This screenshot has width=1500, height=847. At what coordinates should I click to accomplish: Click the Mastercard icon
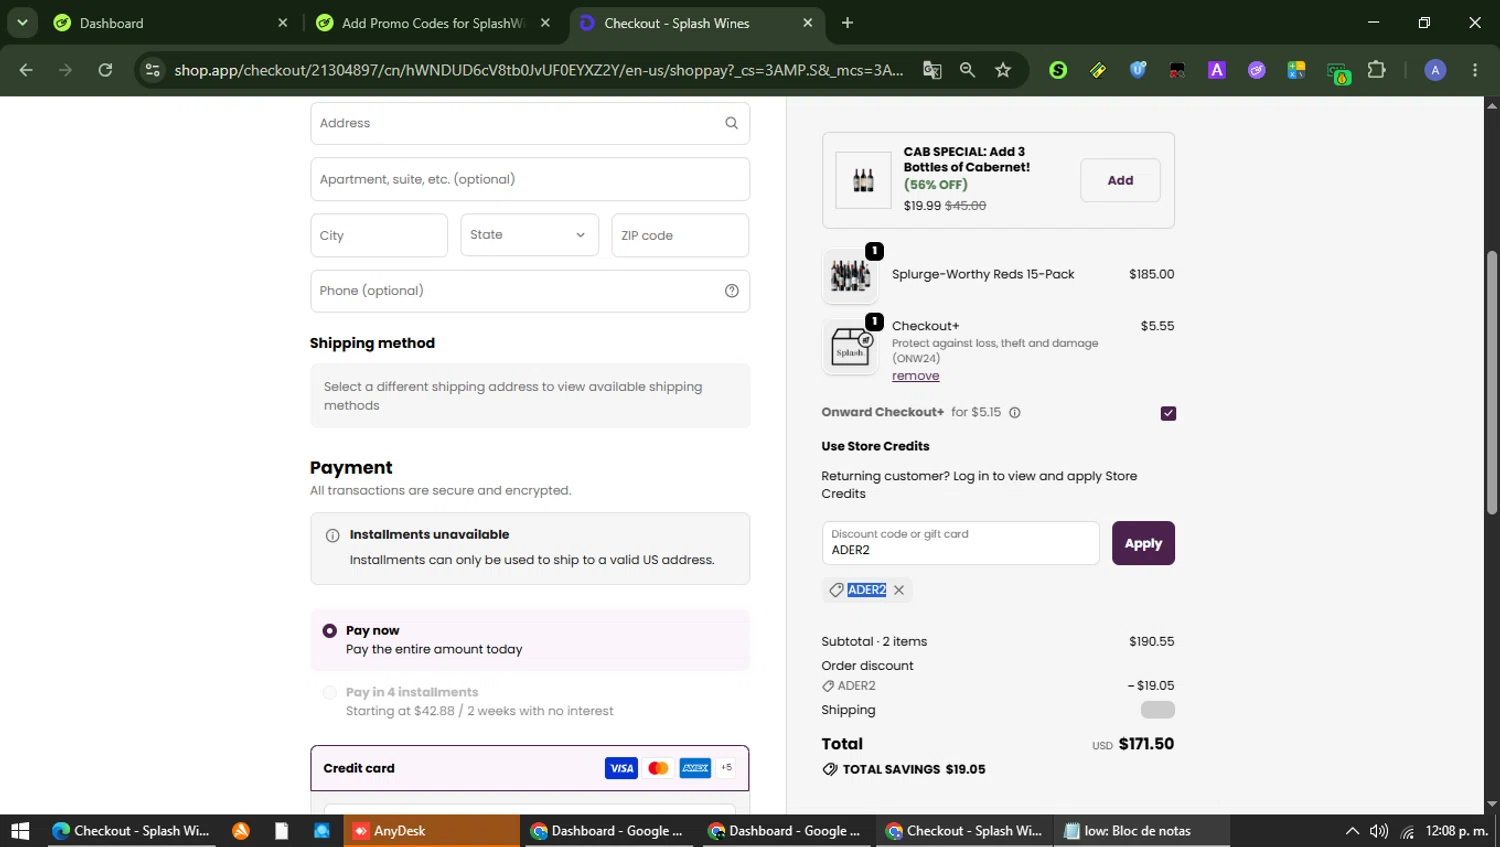tap(658, 768)
